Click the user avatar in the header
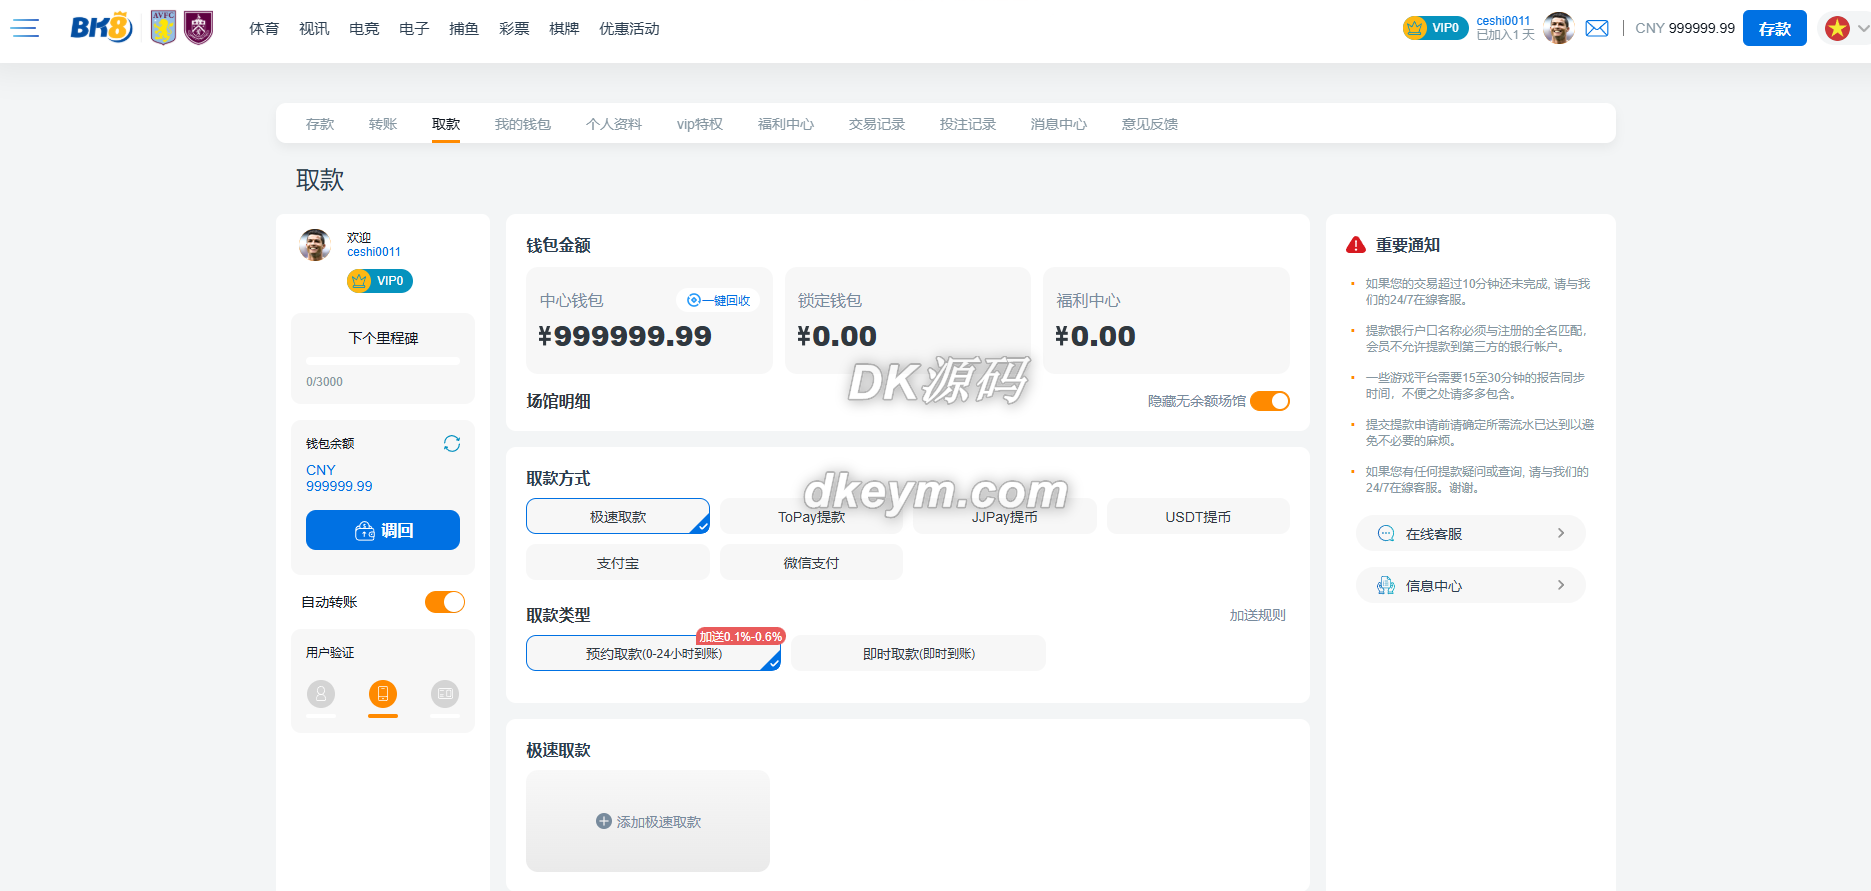The width and height of the screenshot is (1871, 891). [x=1558, y=28]
